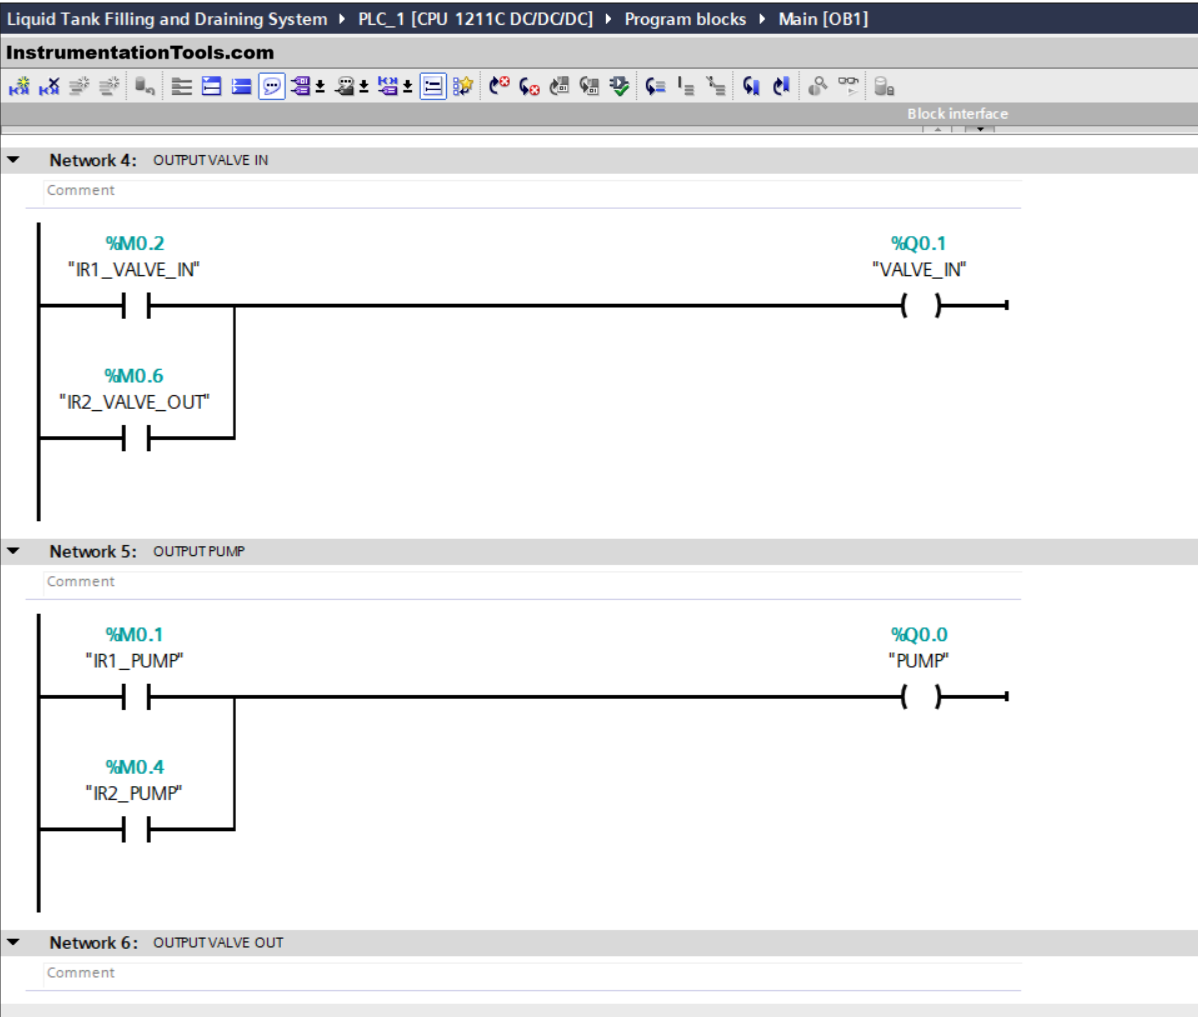Toggle monitoring with the glasses icon
Viewport: 1198px width, 1017px height.
coord(848,85)
